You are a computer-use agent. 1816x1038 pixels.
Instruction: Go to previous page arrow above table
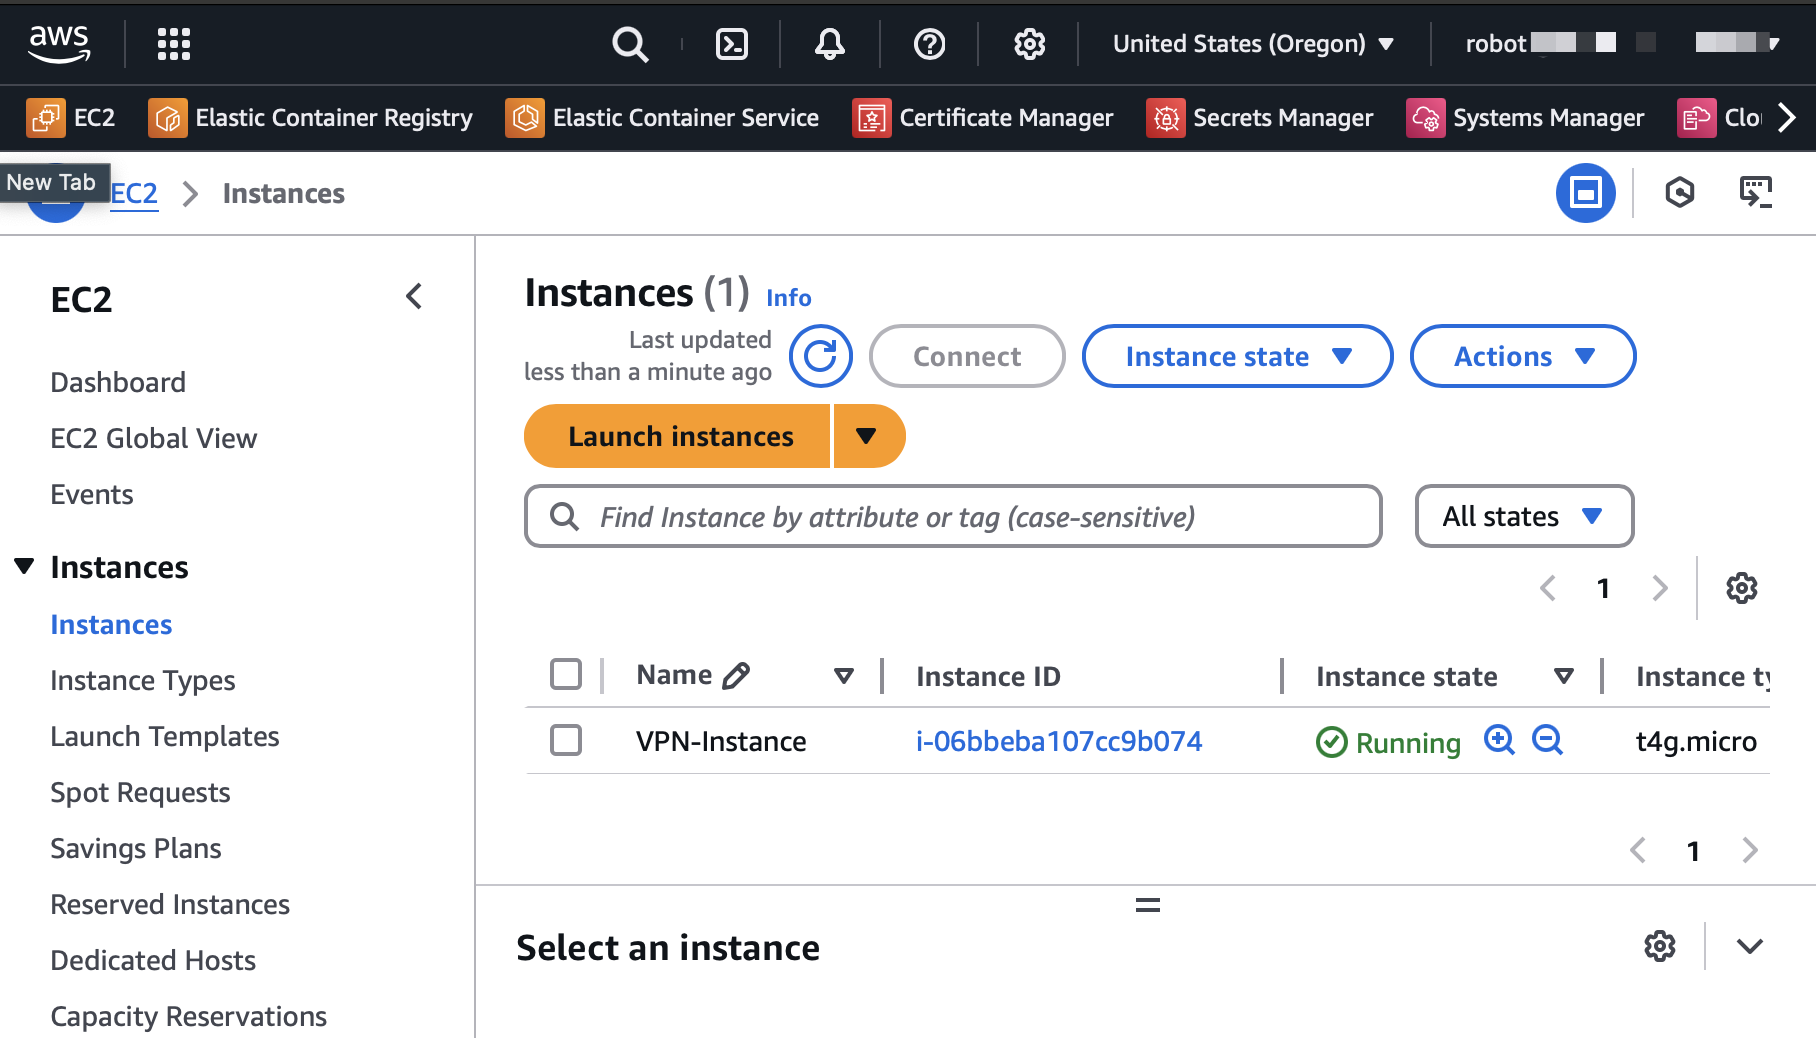tap(1548, 588)
